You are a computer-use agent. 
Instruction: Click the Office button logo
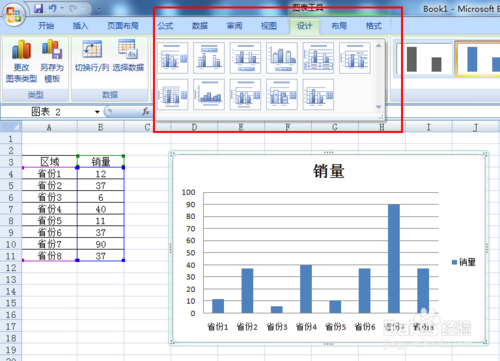[x=14, y=14]
